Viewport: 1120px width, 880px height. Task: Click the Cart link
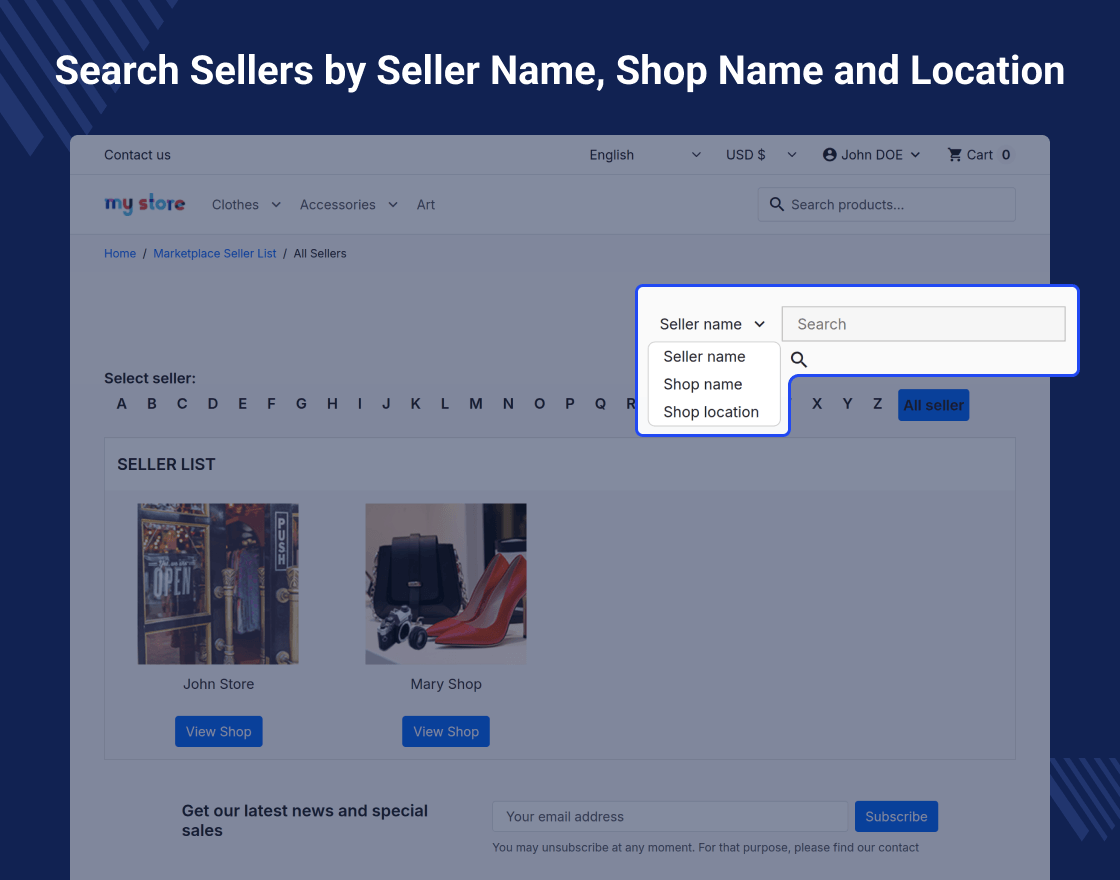[979, 155]
